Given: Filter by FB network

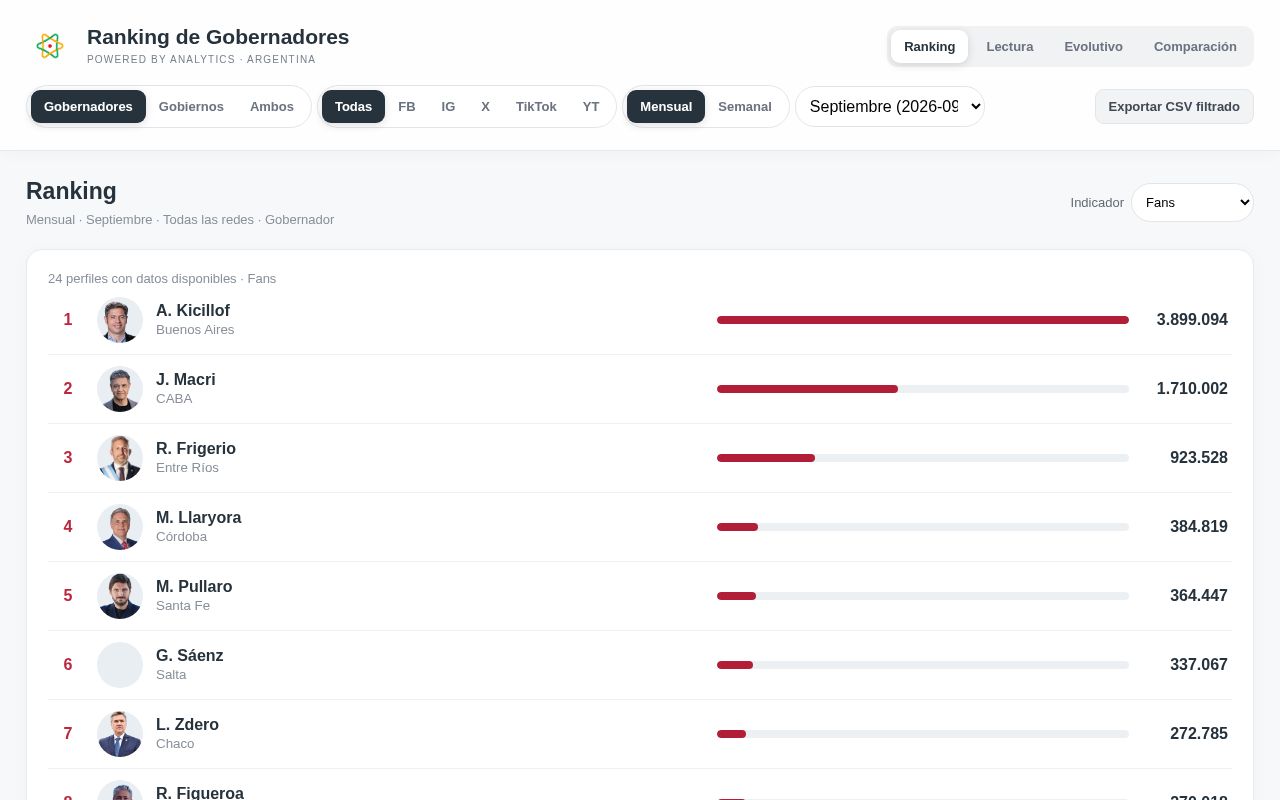Looking at the screenshot, I should coord(407,107).
